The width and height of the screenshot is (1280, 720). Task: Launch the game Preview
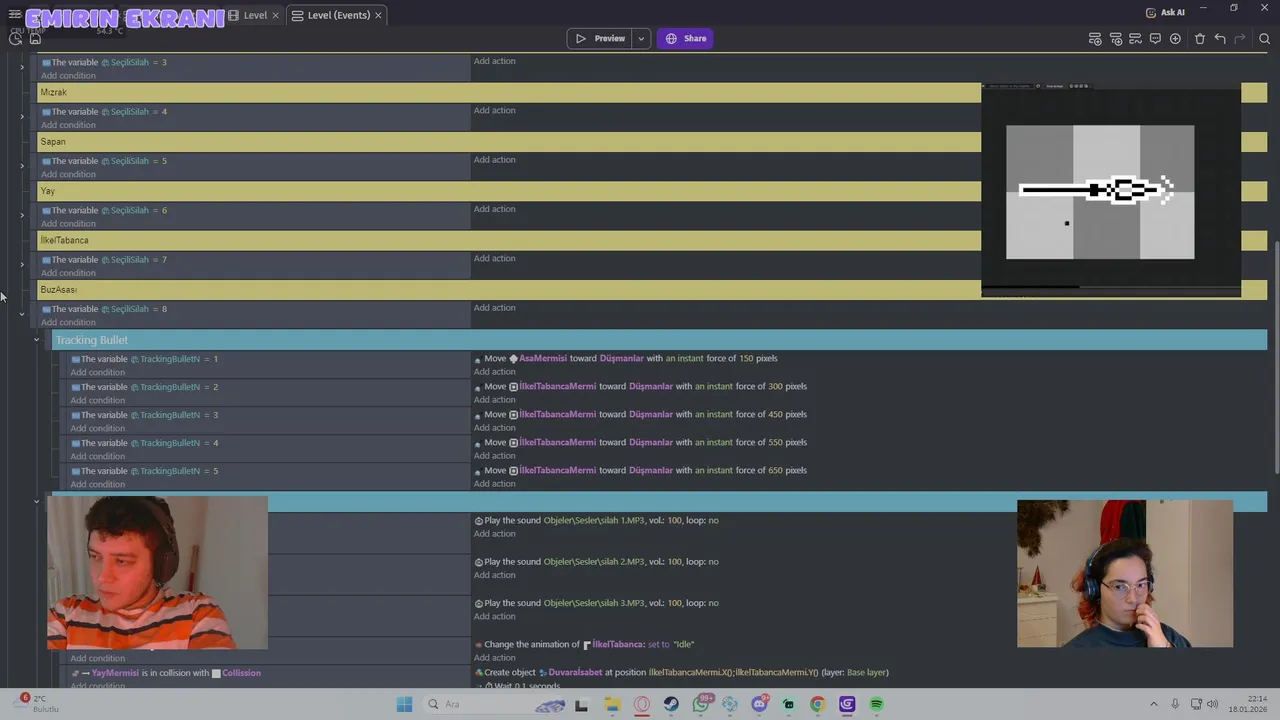(x=601, y=39)
